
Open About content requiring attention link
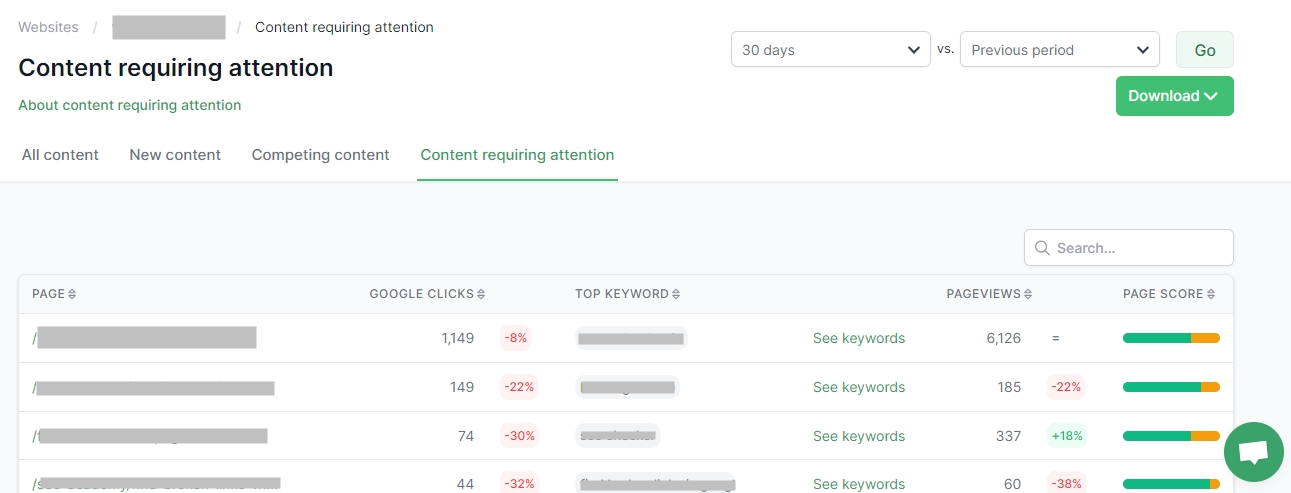(130, 105)
